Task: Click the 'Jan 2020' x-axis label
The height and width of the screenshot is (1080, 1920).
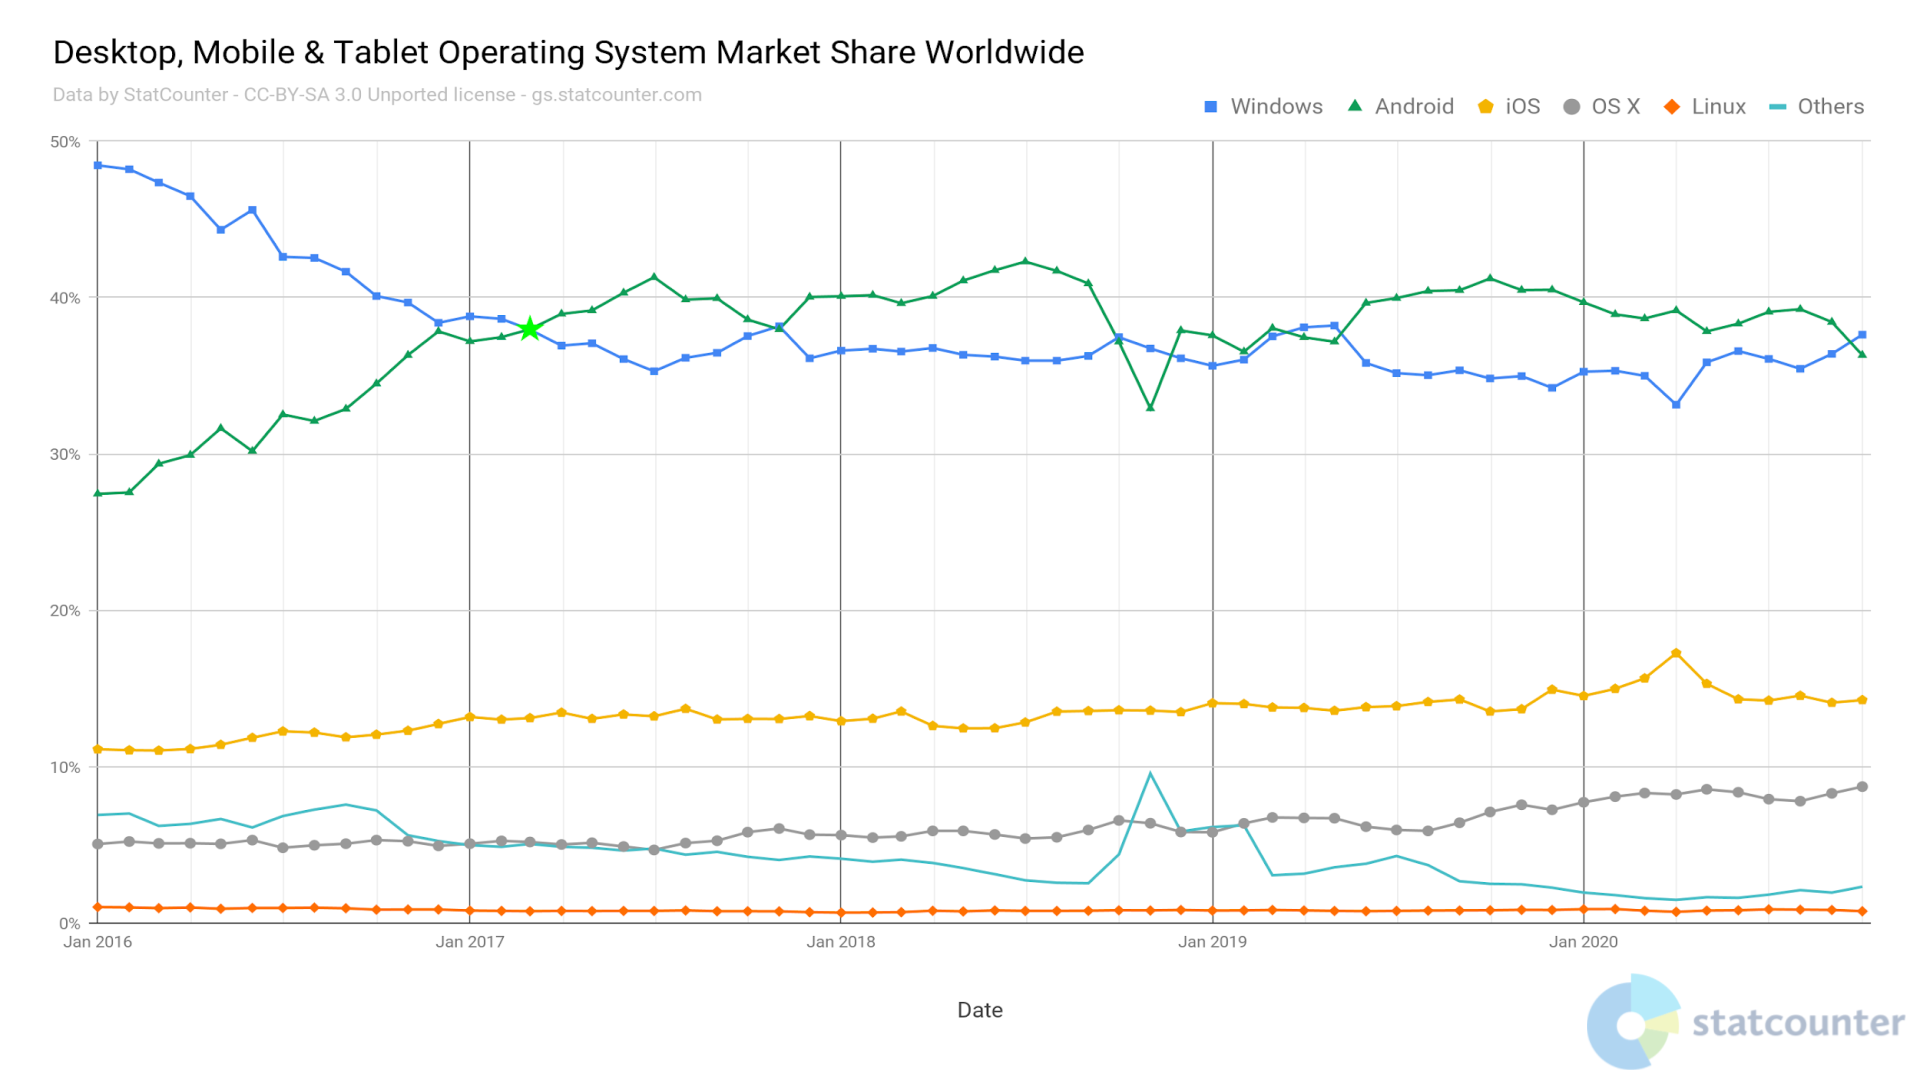Action: click(x=1583, y=942)
